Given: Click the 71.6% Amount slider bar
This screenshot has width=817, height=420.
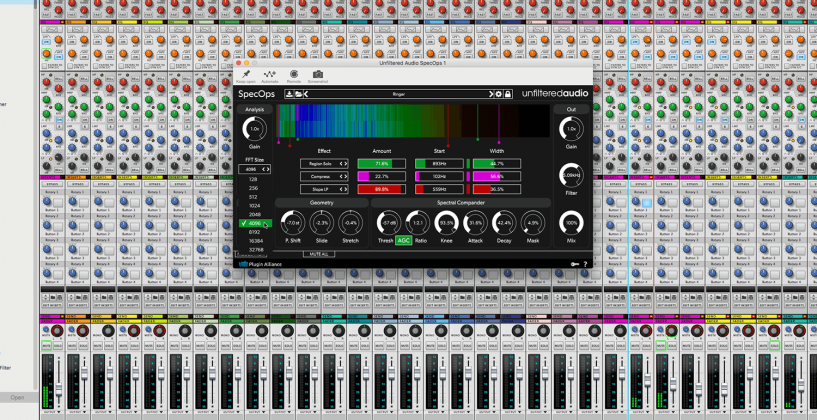Looking at the screenshot, I should click(381, 163).
